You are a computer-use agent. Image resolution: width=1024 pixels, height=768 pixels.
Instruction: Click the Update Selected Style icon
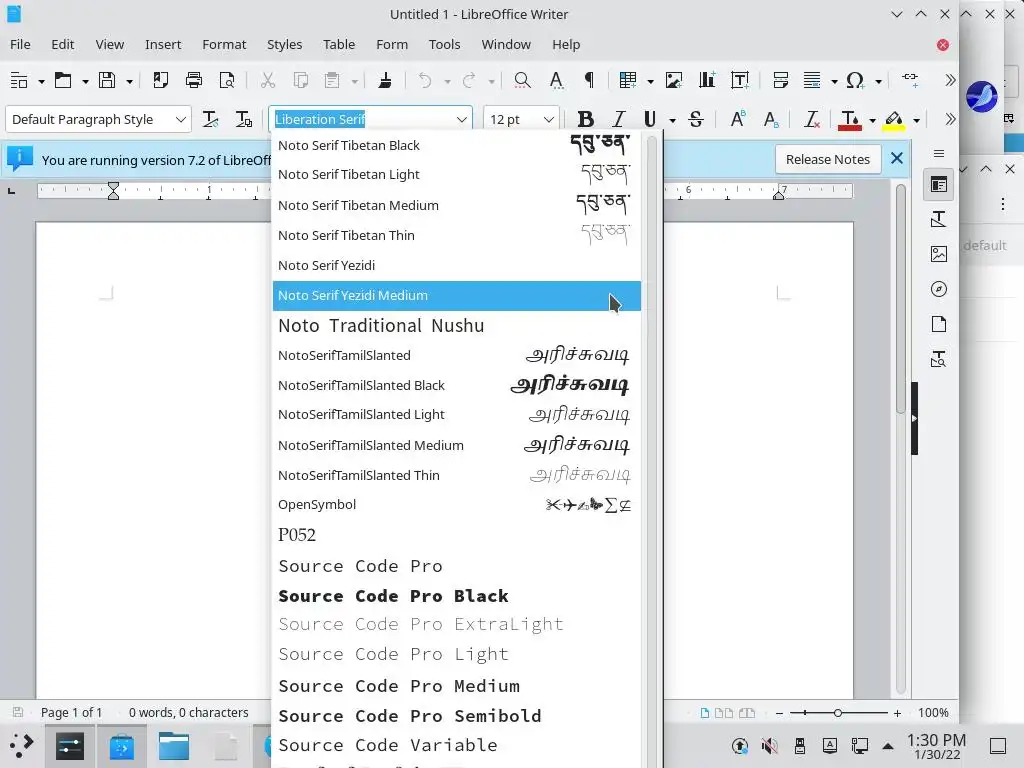210,120
